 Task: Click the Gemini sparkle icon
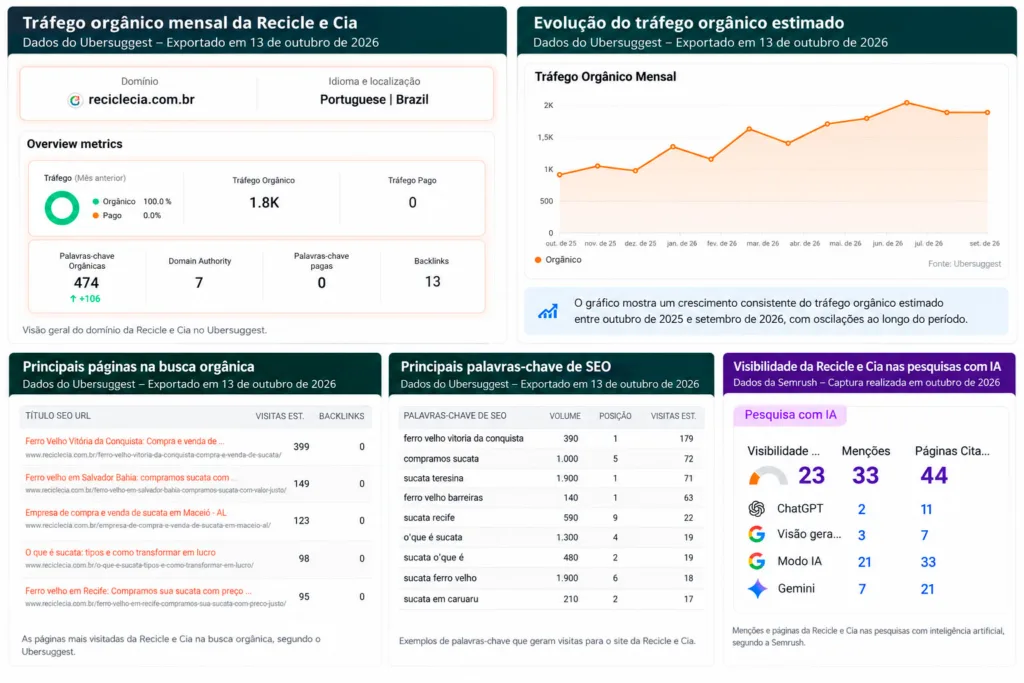point(757,589)
